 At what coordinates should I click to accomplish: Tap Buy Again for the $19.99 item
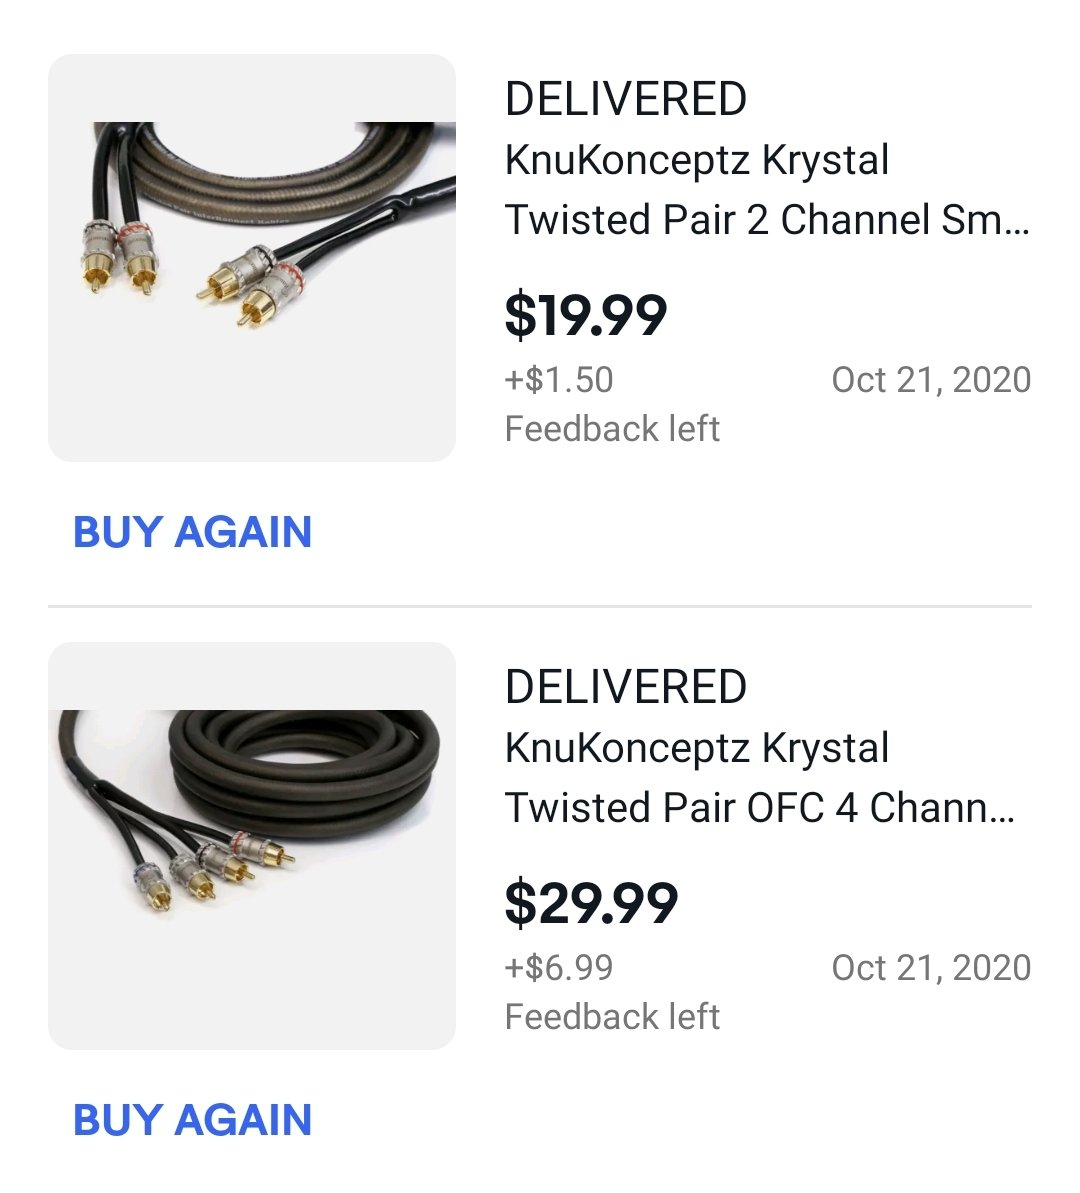click(193, 532)
